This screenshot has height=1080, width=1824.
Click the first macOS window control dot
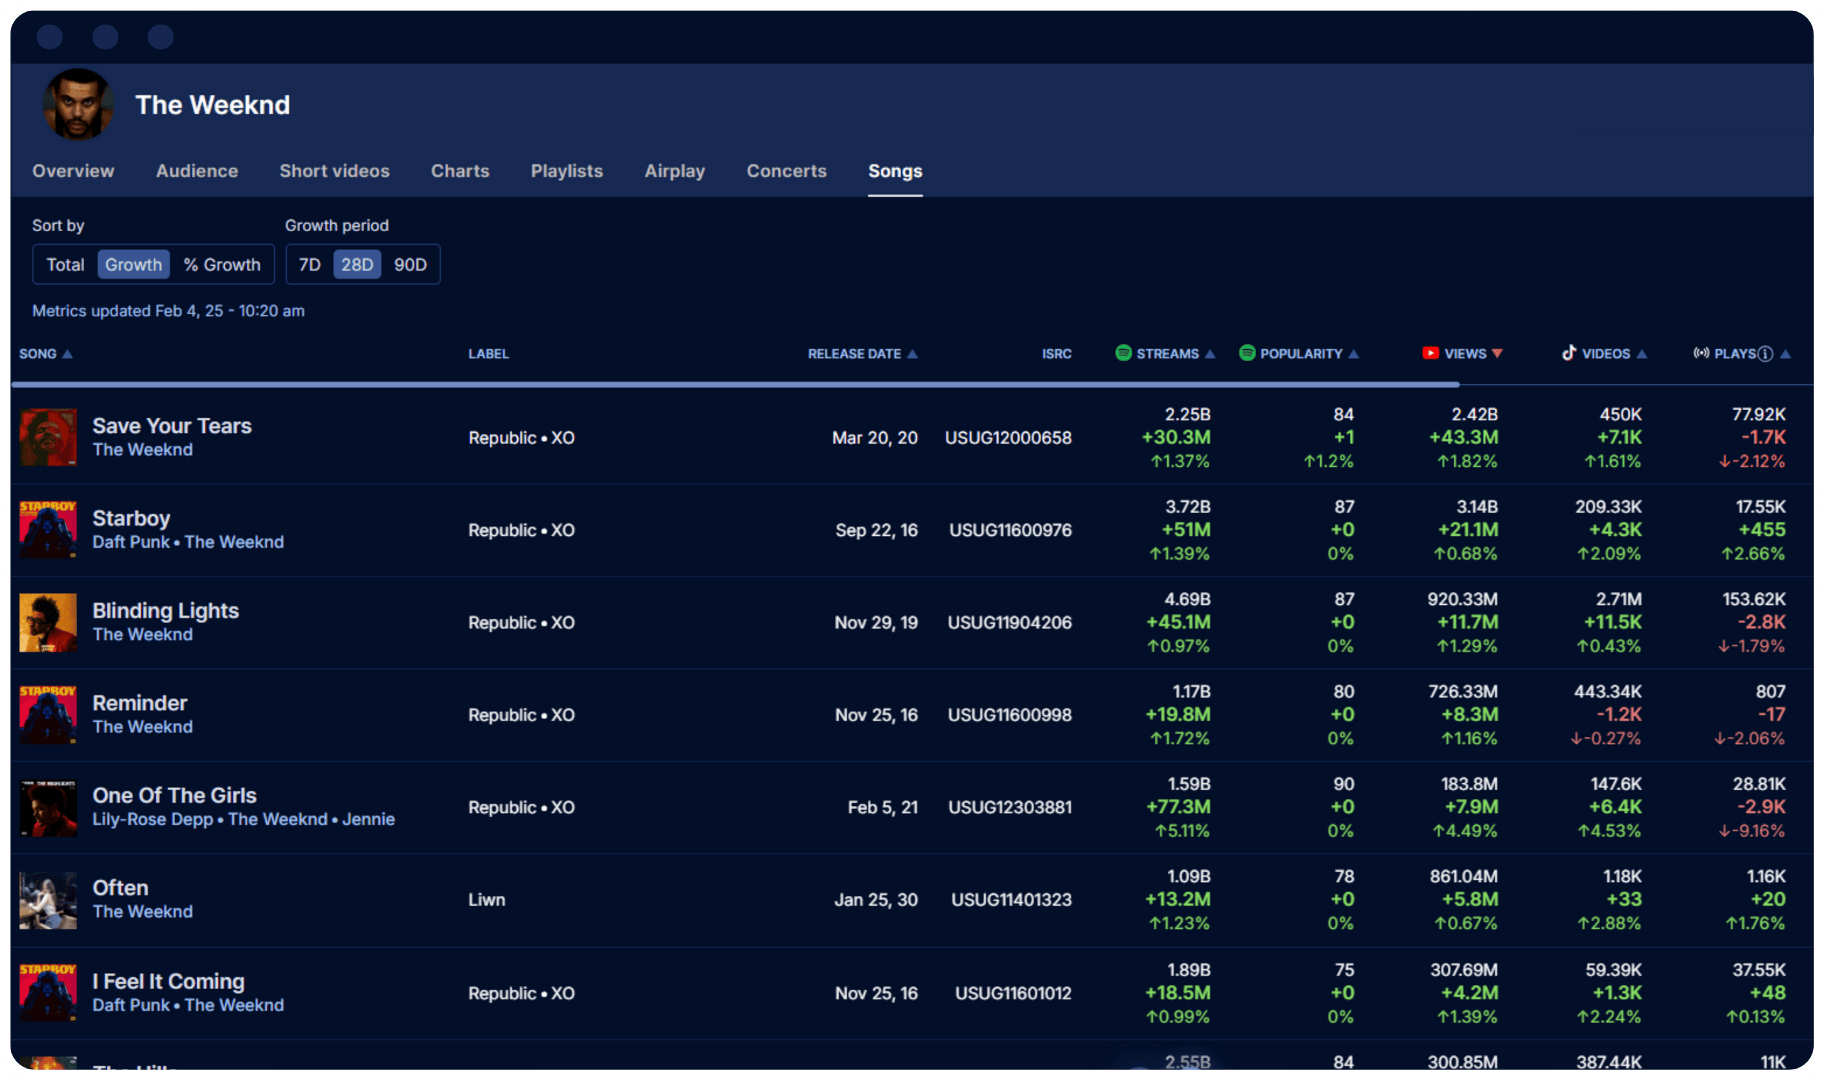coord(50,37)
